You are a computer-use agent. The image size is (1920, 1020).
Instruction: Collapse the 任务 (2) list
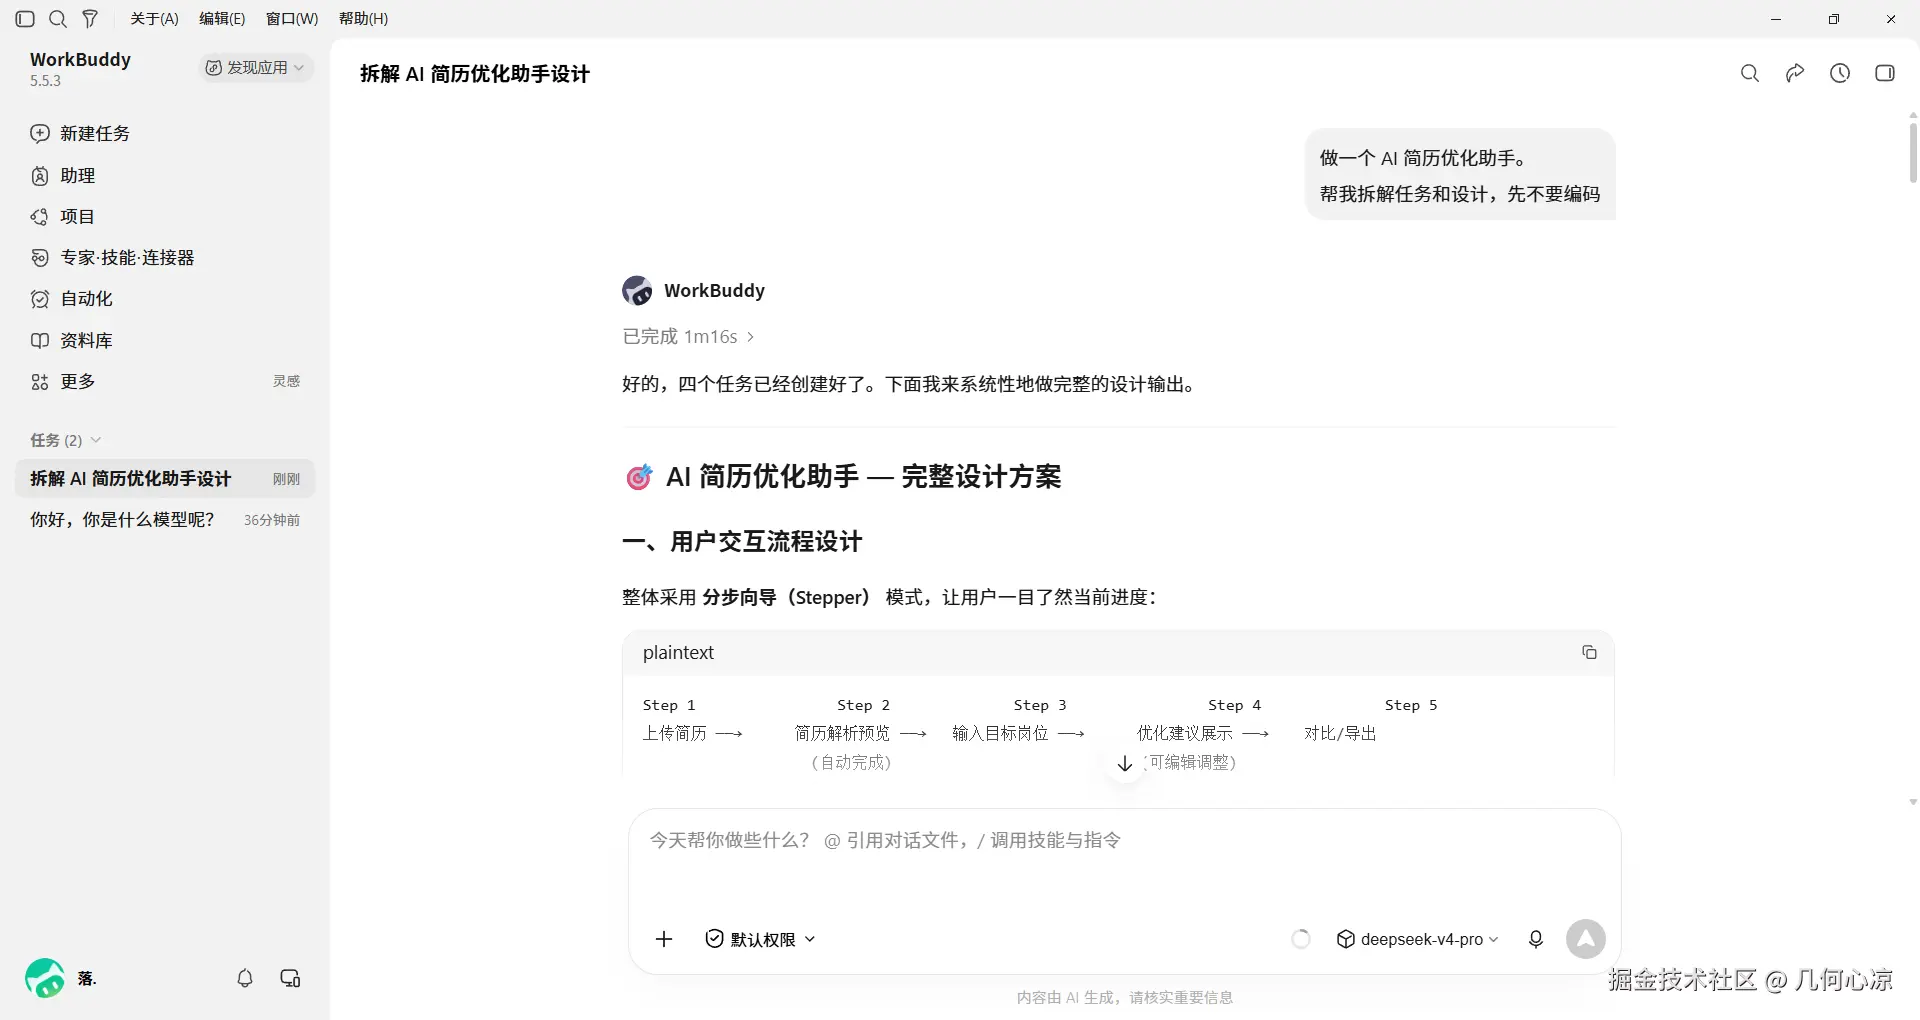click(x=66, y=440)
